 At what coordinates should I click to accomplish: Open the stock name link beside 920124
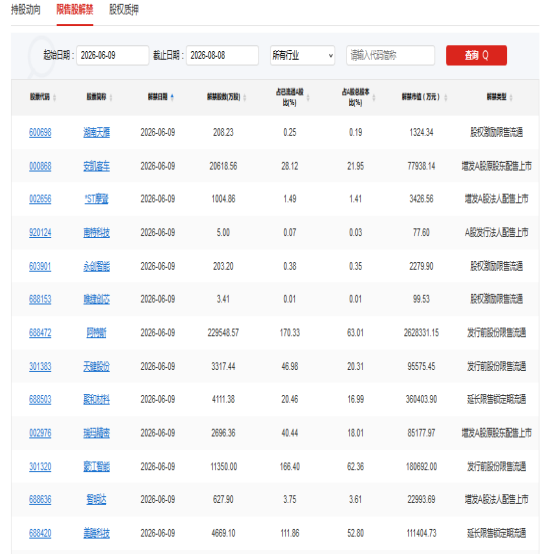point(97,233)
